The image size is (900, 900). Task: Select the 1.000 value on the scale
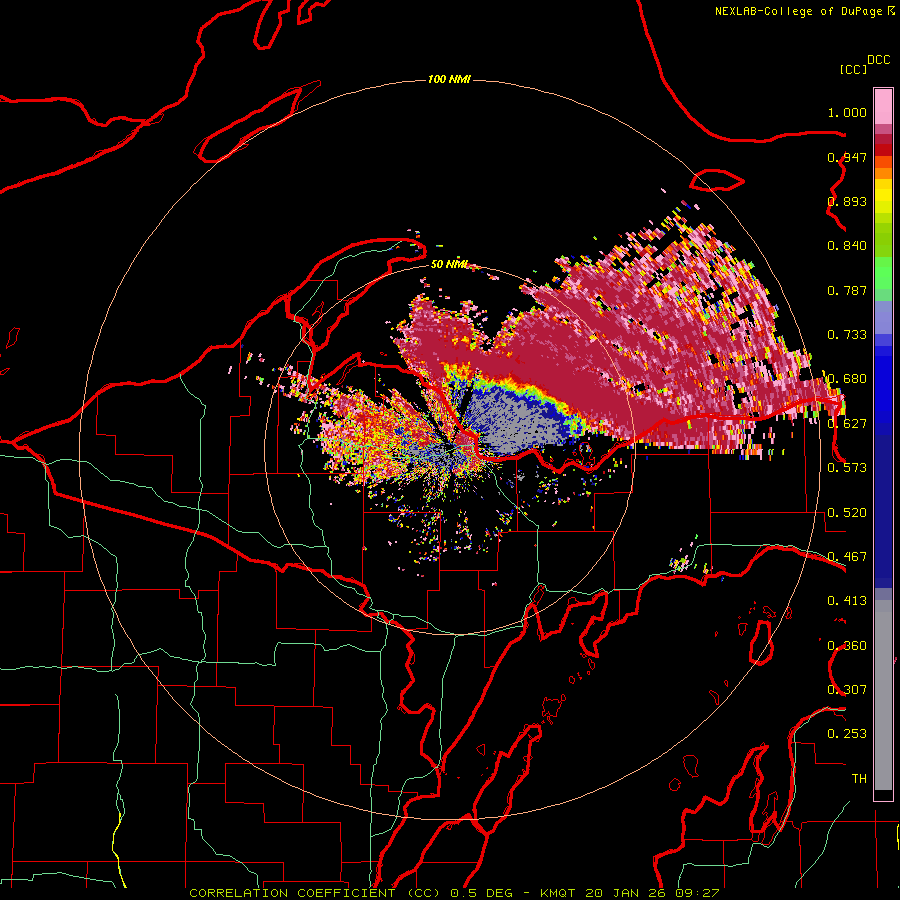847,112
